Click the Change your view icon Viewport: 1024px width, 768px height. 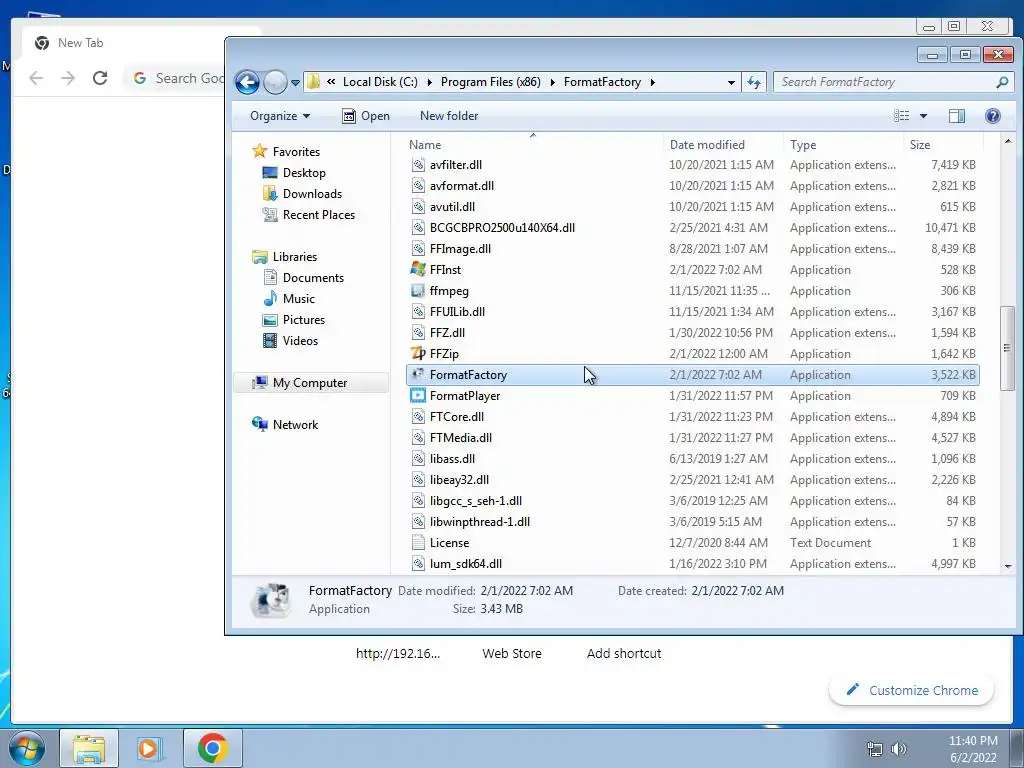point(902,116)
